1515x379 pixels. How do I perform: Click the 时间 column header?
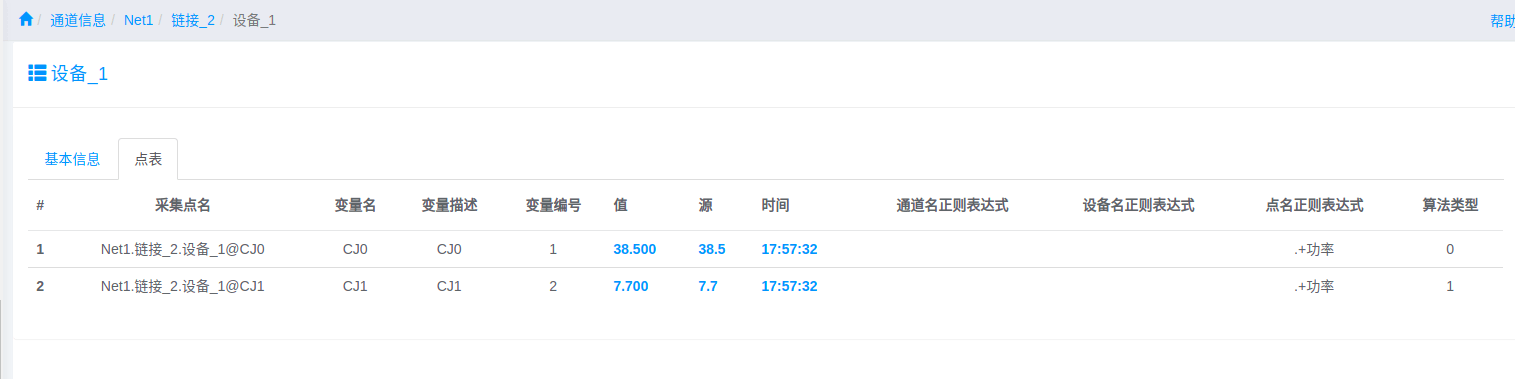pos(775,205)
